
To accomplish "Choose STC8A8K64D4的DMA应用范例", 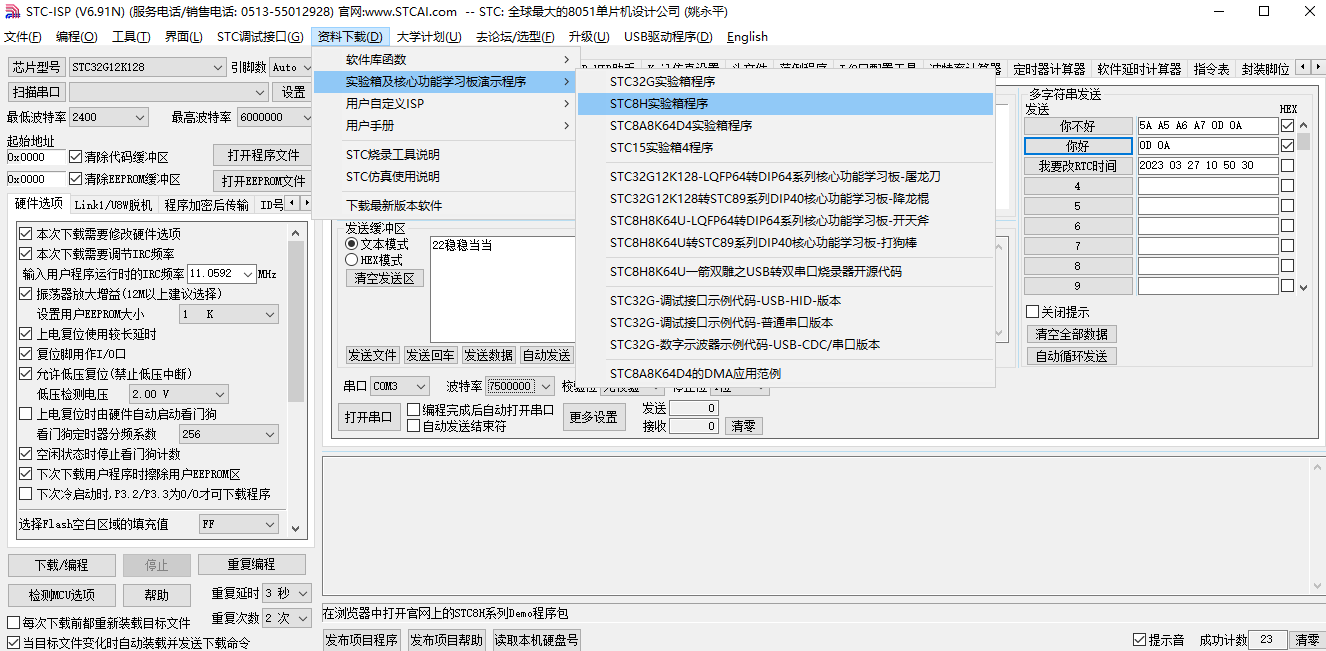I will (785, 374).
